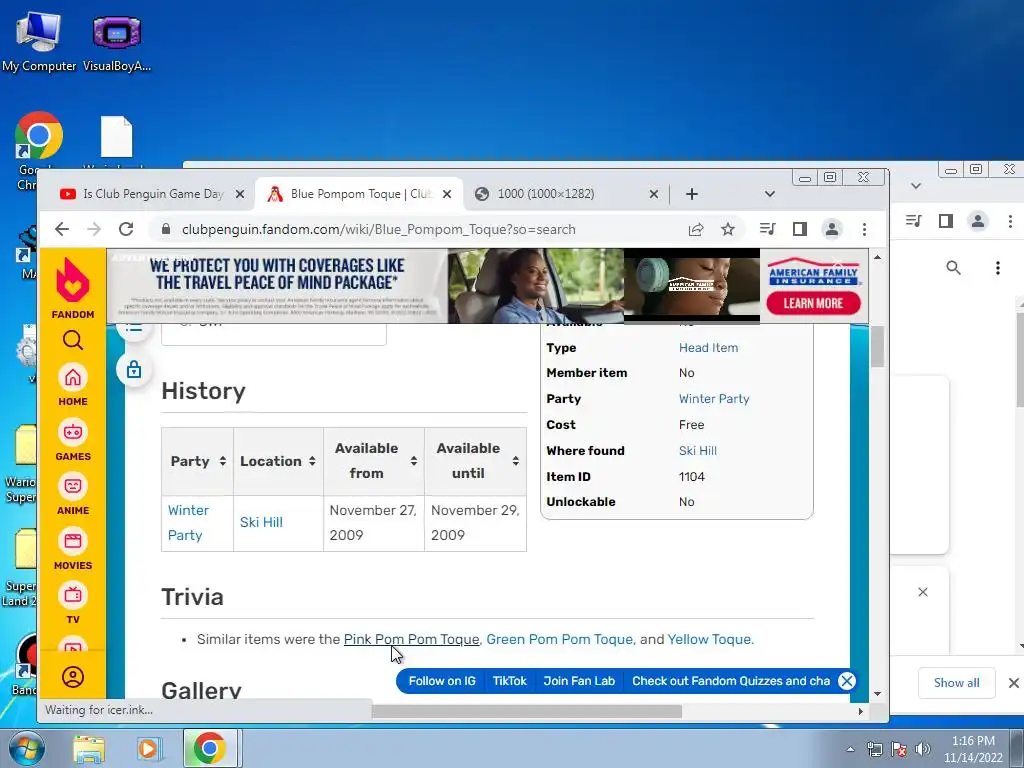Open the Green Pom Pom Toque link

(x=560, y=639)
